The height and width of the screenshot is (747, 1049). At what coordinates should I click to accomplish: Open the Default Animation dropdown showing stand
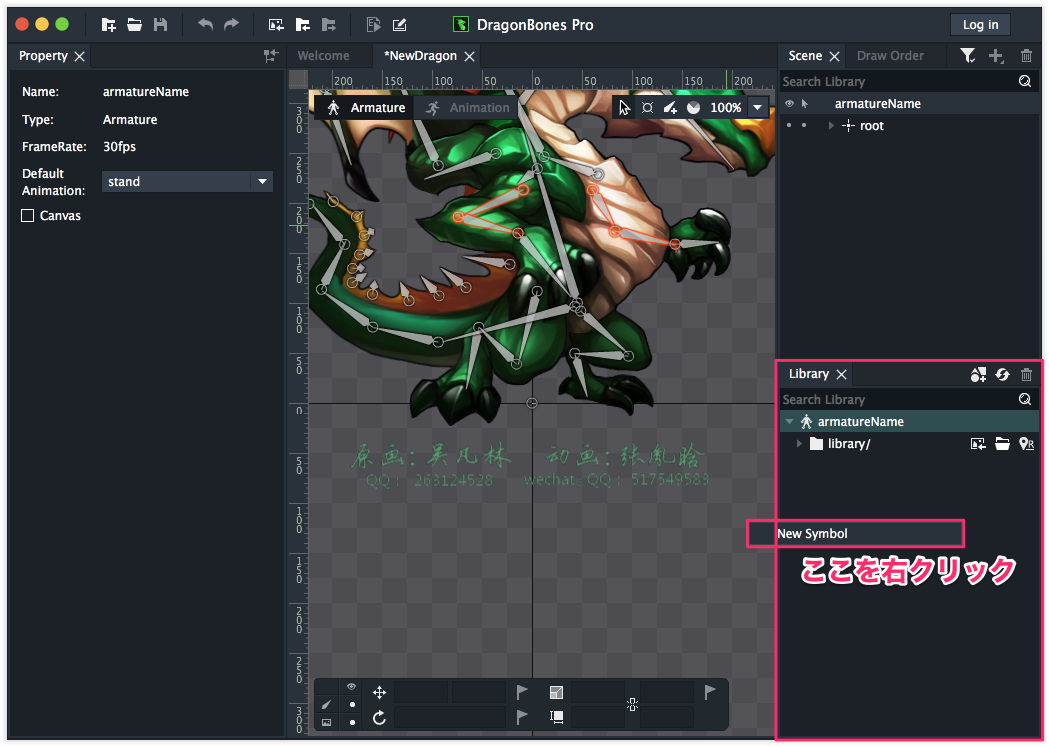(186, 181)
